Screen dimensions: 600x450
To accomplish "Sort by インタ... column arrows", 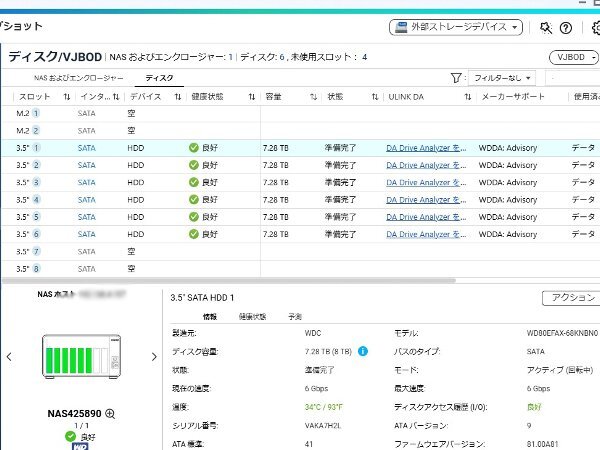I will point(116,97).
